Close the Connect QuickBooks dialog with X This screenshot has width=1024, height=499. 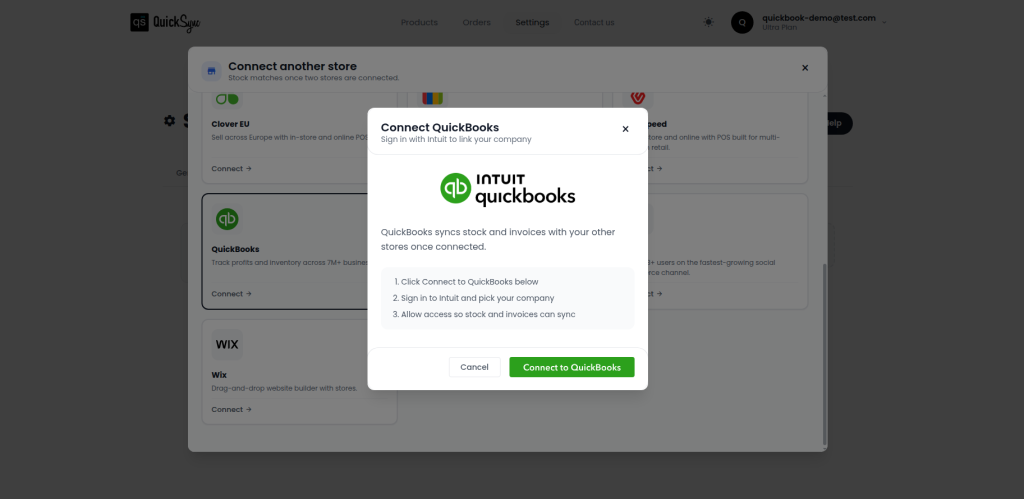pos(625,129)
